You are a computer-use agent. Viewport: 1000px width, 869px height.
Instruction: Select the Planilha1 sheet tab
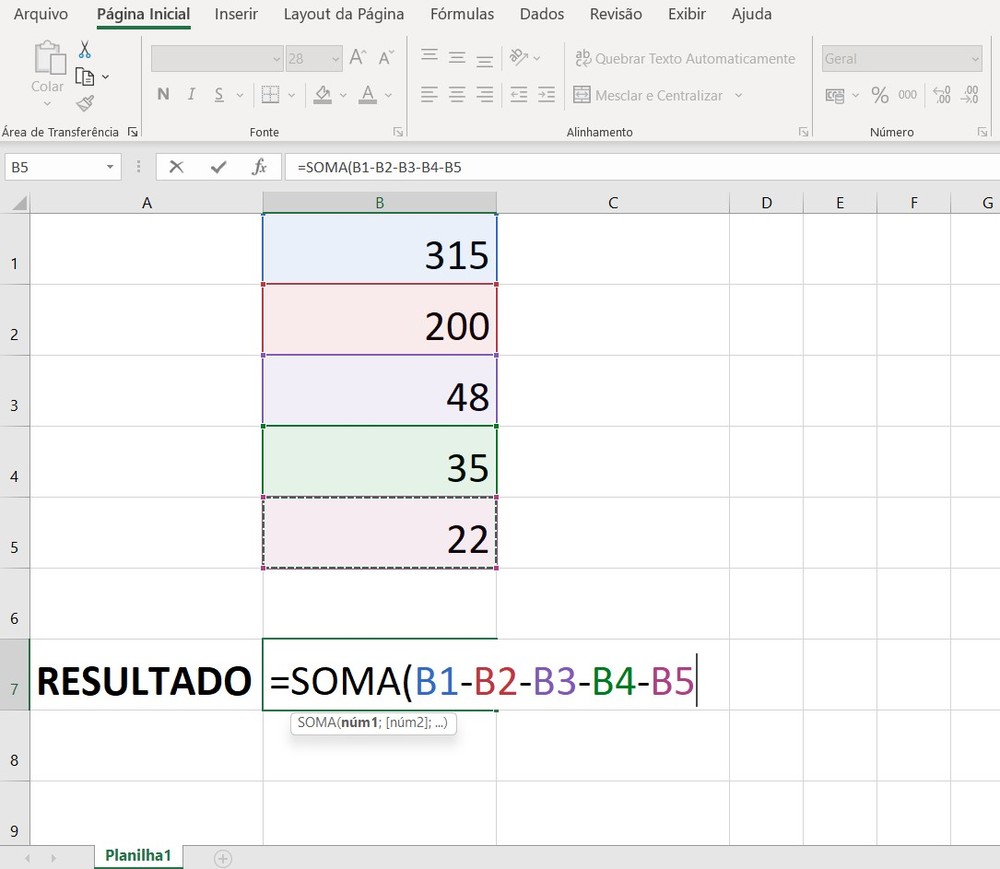138,856
